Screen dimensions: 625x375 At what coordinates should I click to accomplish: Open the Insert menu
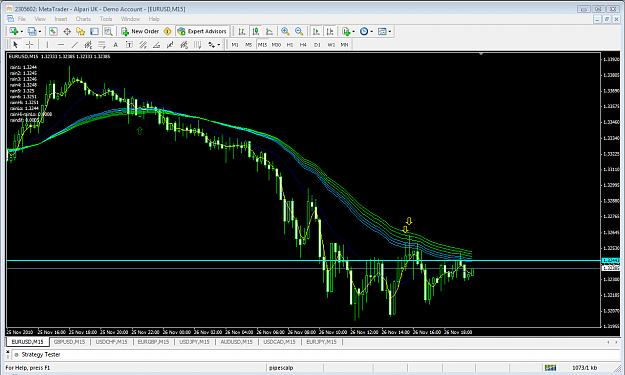click(x=61, y=19)
